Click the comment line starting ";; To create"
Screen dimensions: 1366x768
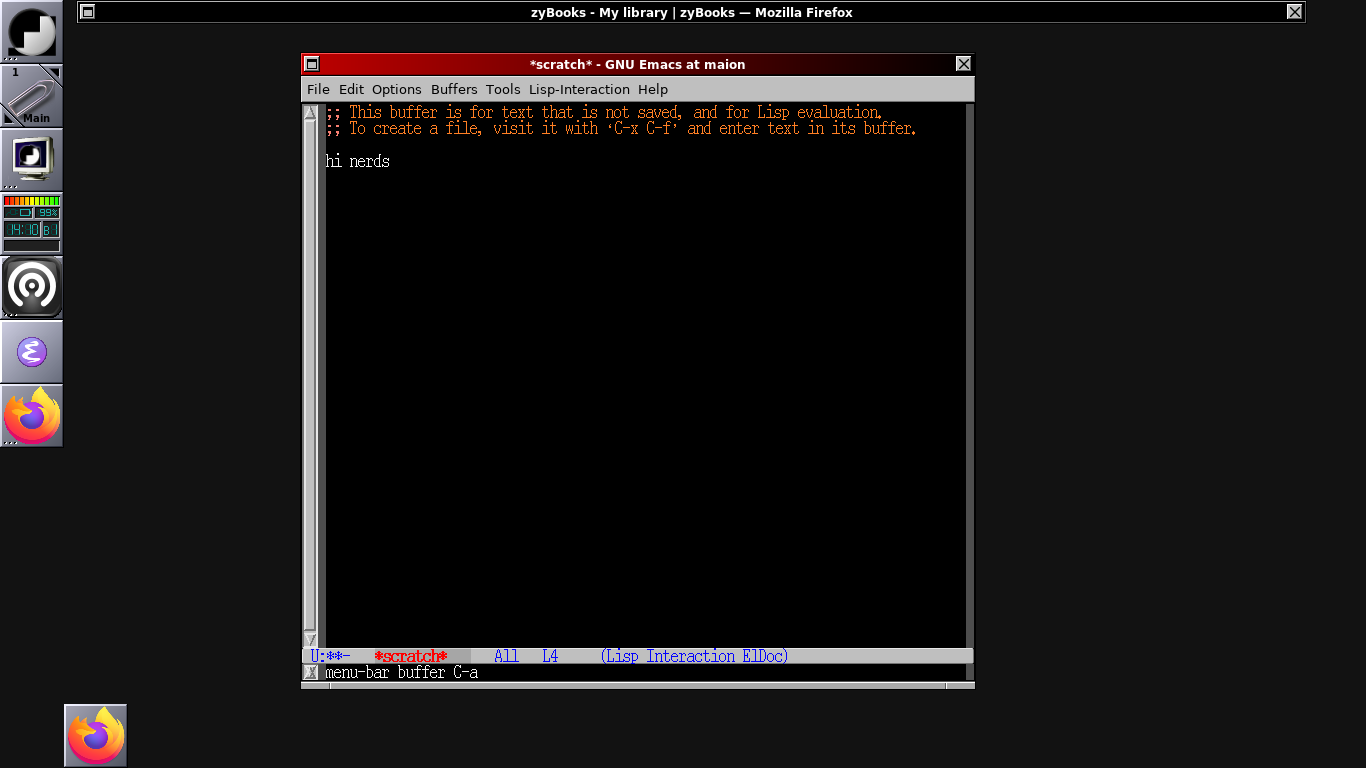621,128
